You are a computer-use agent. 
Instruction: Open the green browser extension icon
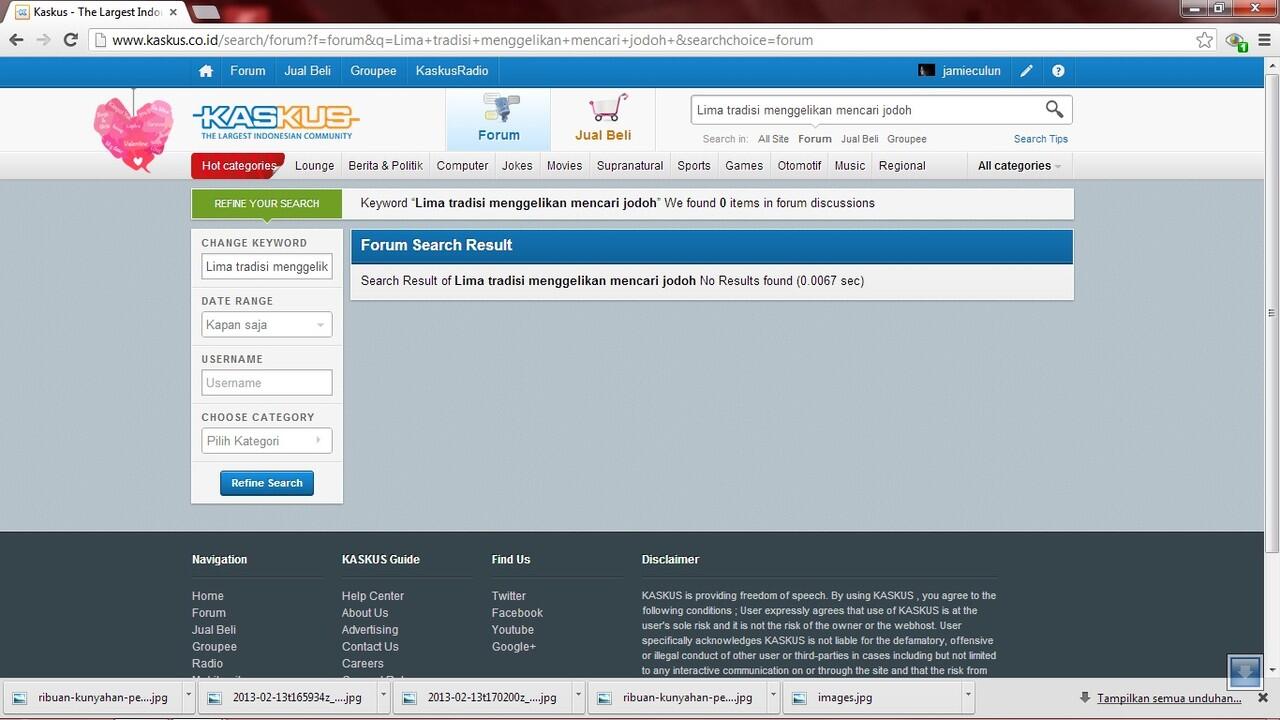click(x=1236, y=41)
